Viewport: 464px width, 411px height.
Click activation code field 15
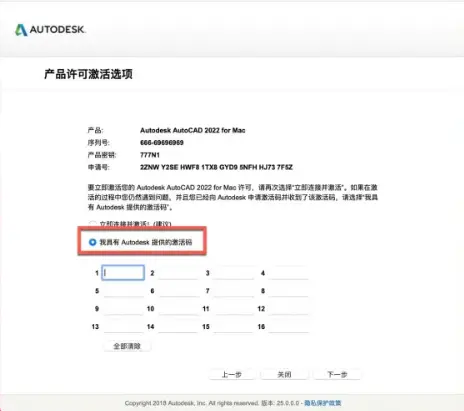click(233, 327)
